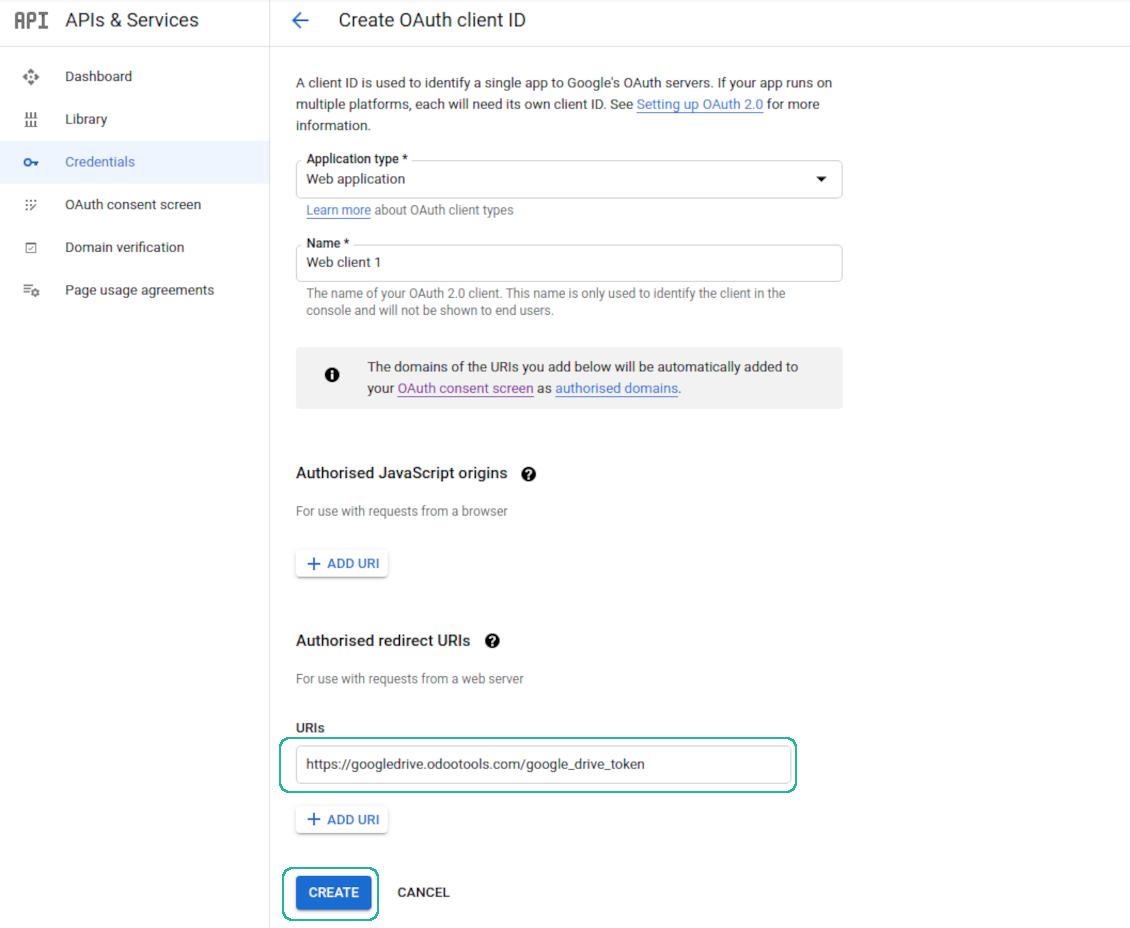Screen dimensions: 1130x928
Task: Click the Library icon in sidebar
Action: pos(31,120)
